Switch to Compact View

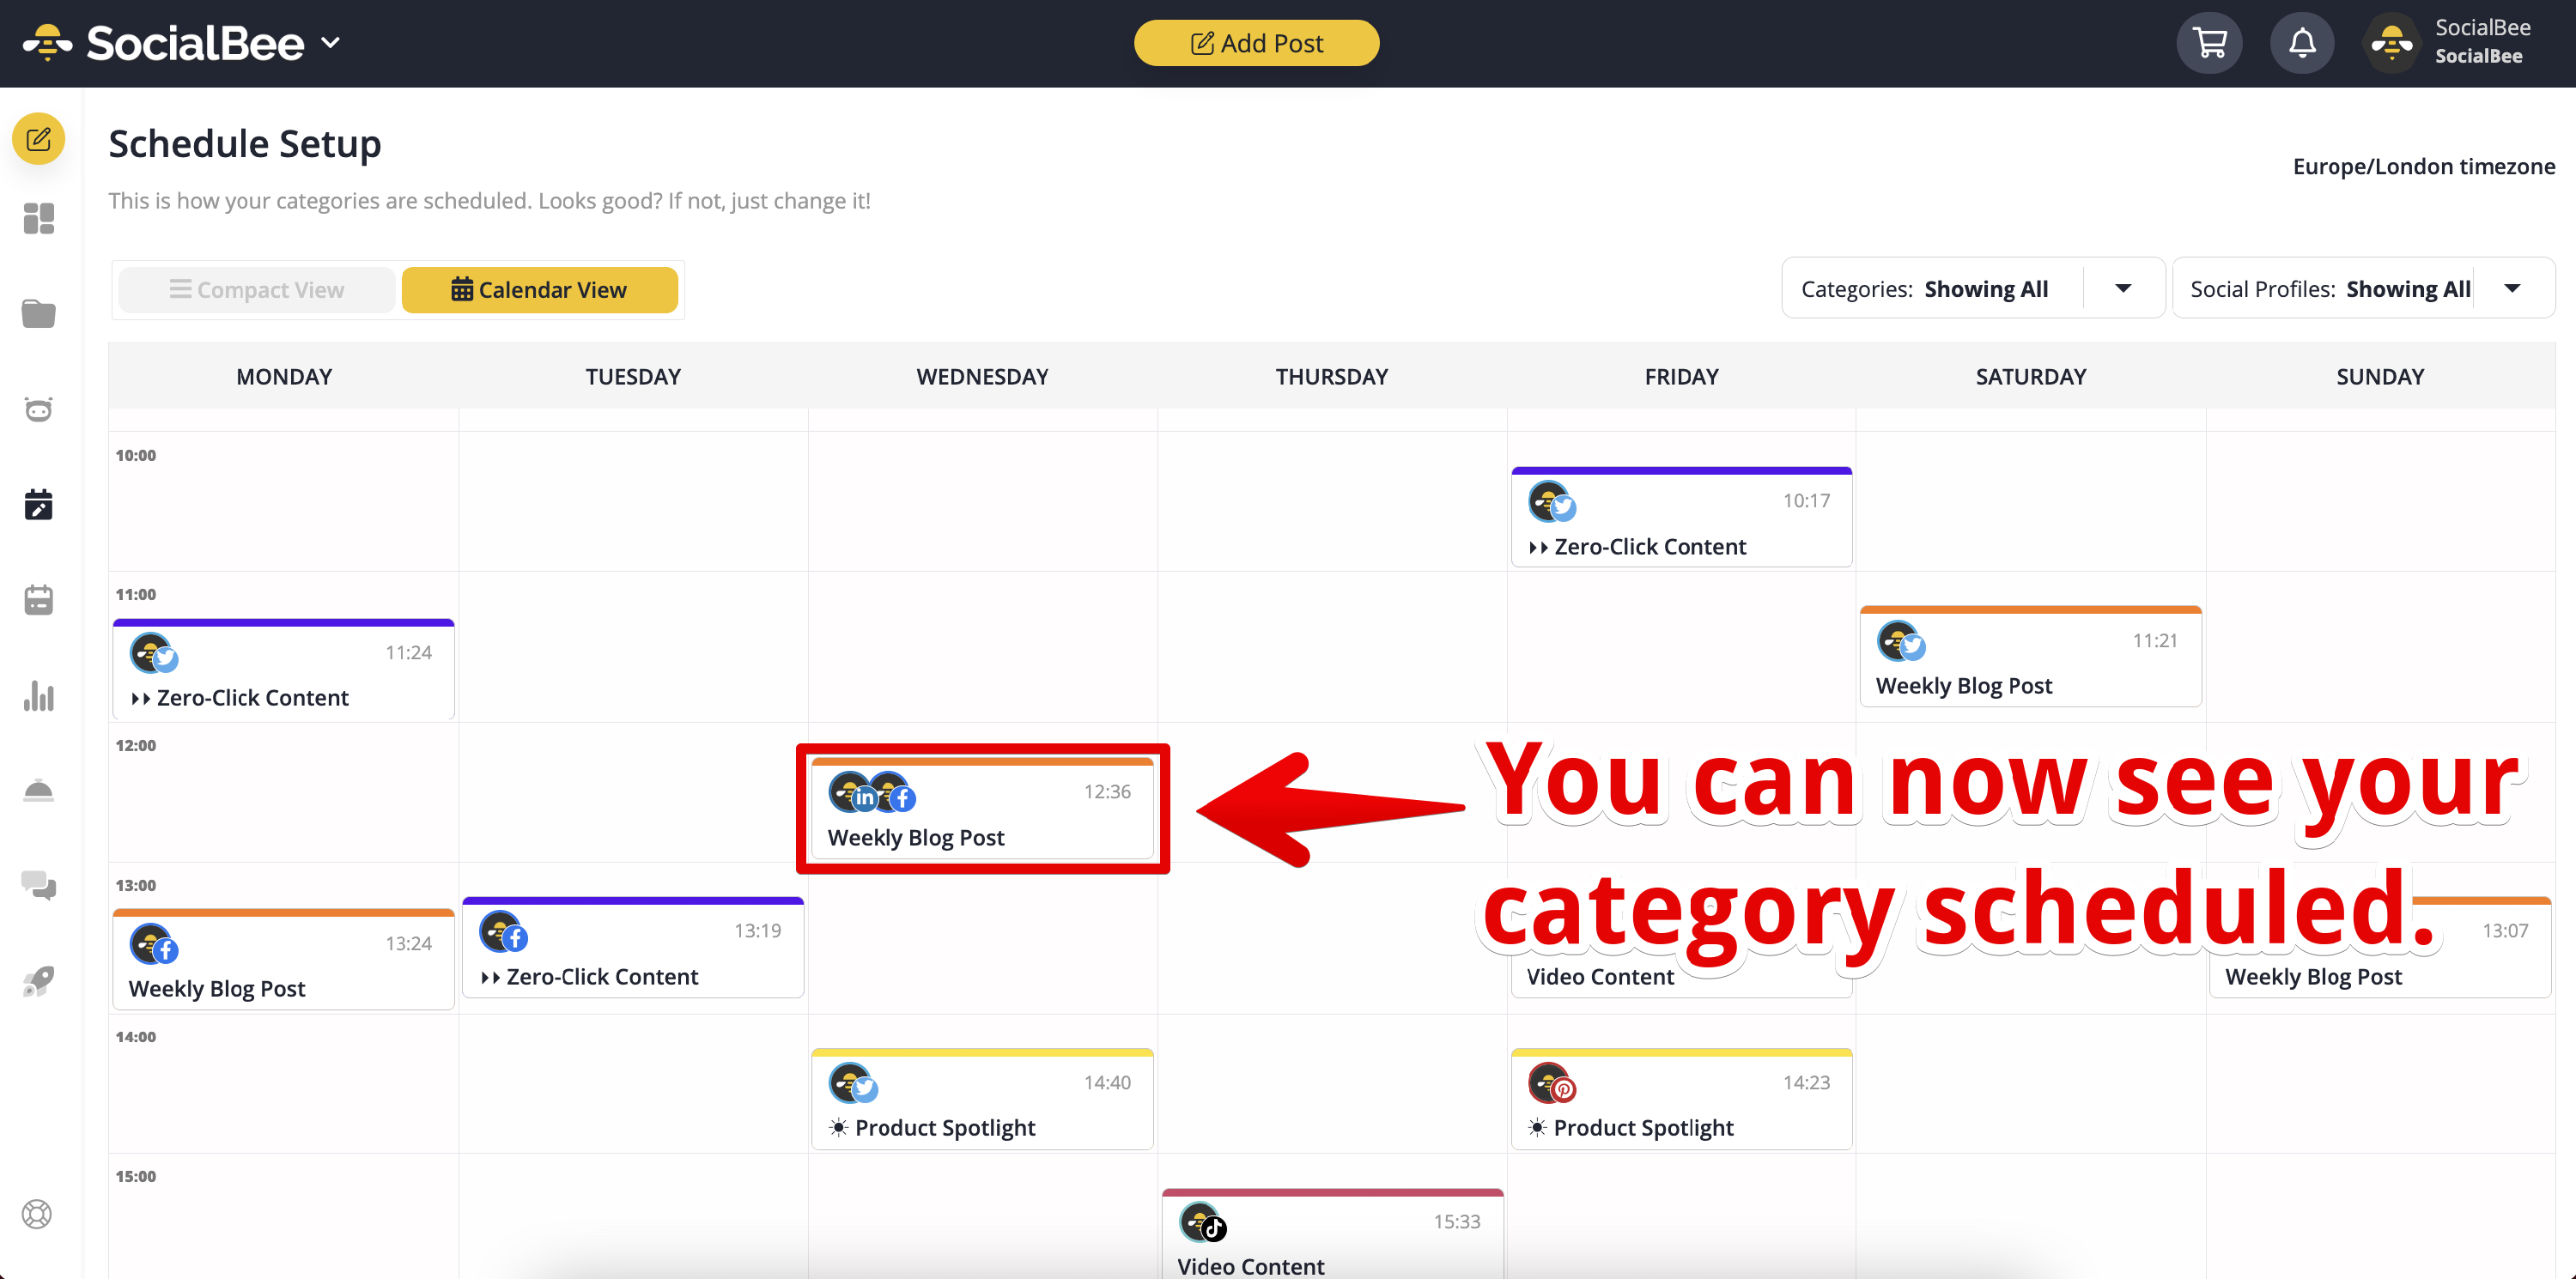click(257, 290)
